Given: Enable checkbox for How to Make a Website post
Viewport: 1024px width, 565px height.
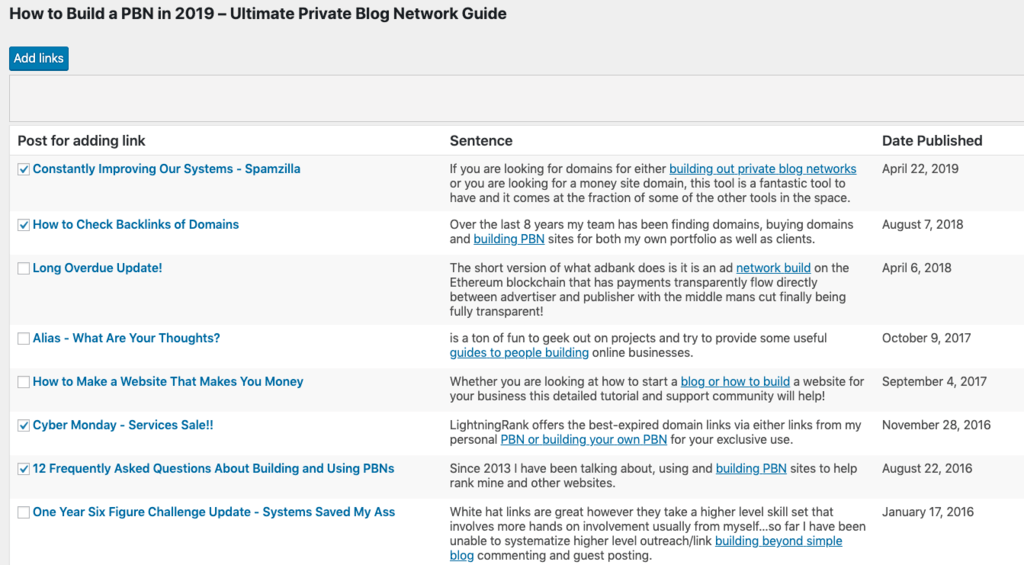Looking at the screenshot, I should [24, 382].
